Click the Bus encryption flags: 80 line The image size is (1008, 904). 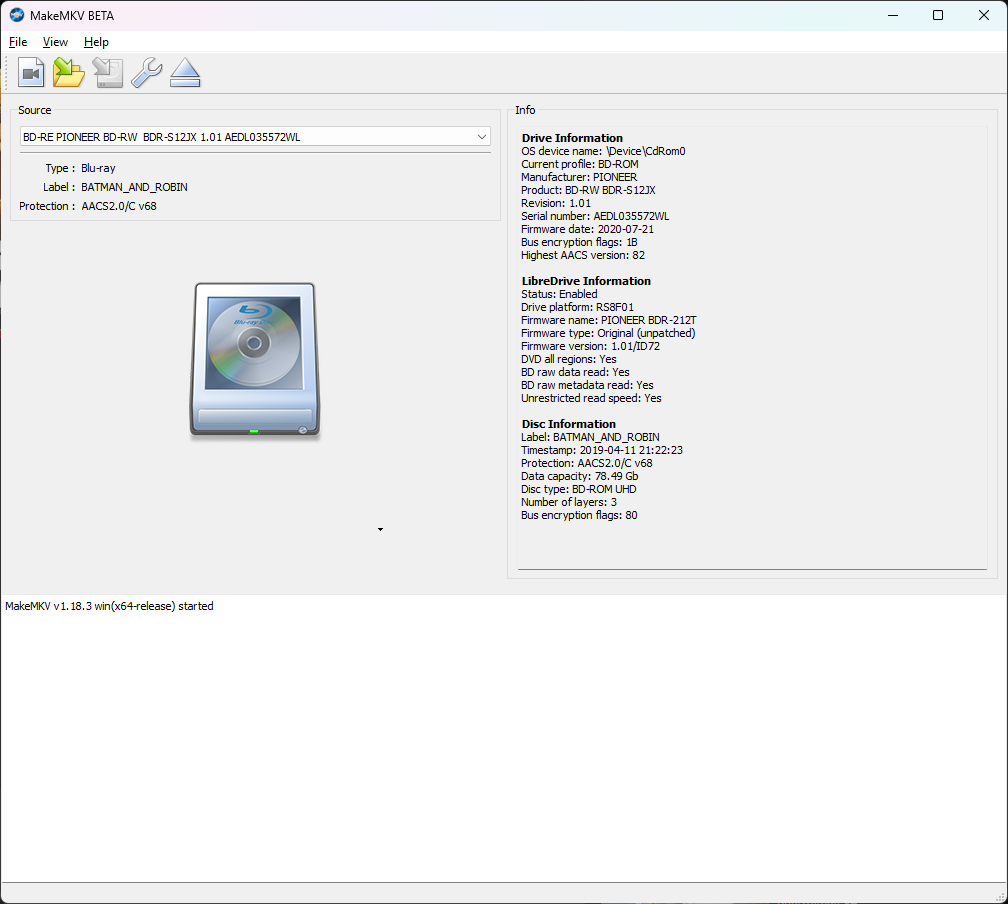click(579, 515)
